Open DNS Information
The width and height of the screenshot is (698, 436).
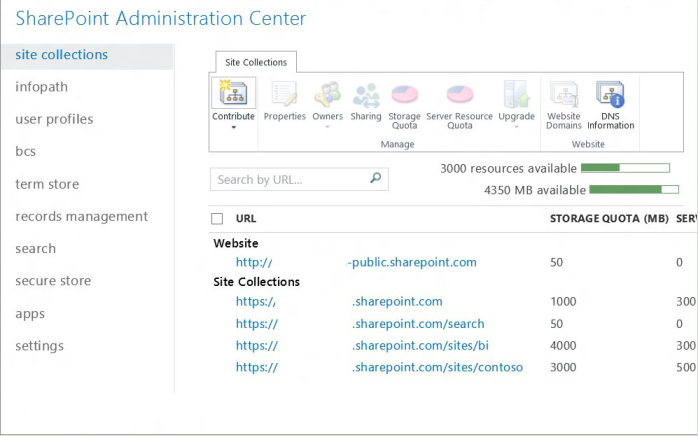(610, 95)
